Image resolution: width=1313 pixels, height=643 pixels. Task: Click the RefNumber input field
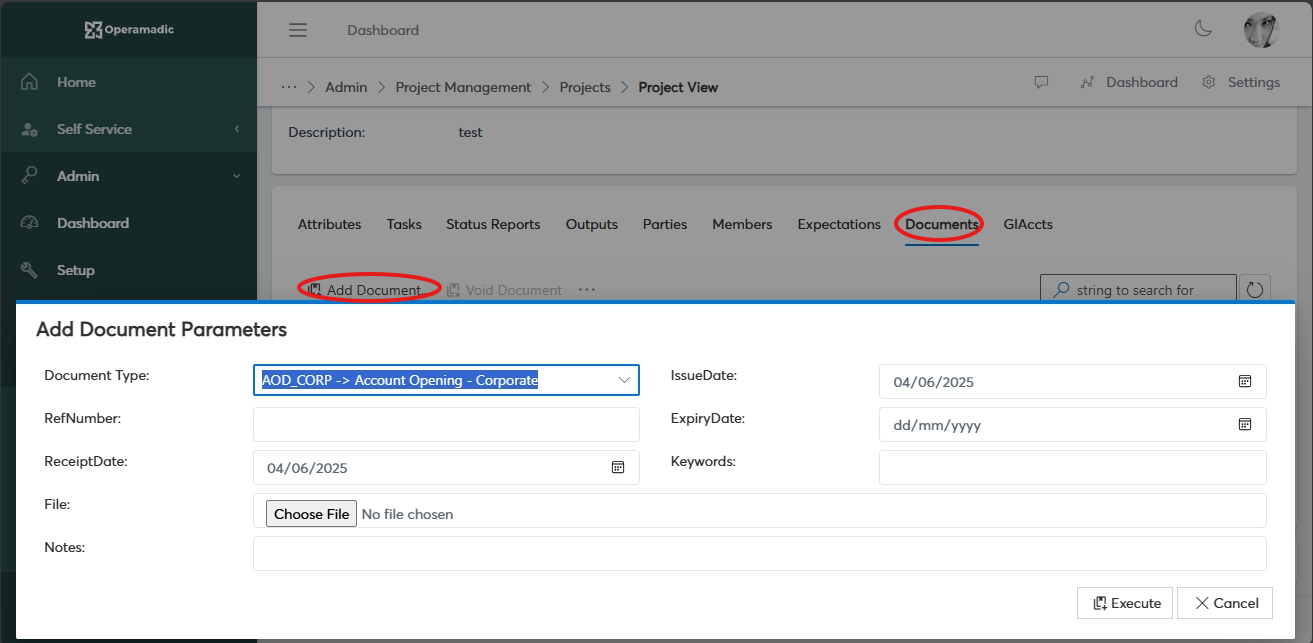point(446,424)
